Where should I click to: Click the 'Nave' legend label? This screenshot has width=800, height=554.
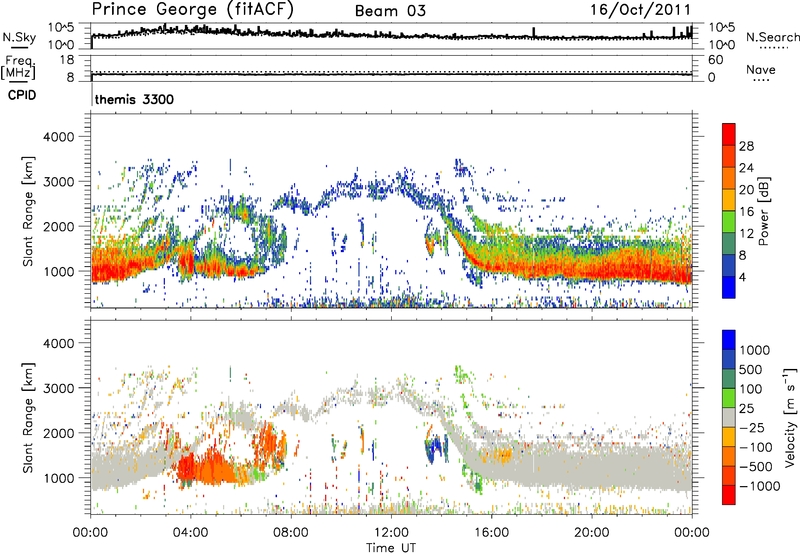coord(761,69)
